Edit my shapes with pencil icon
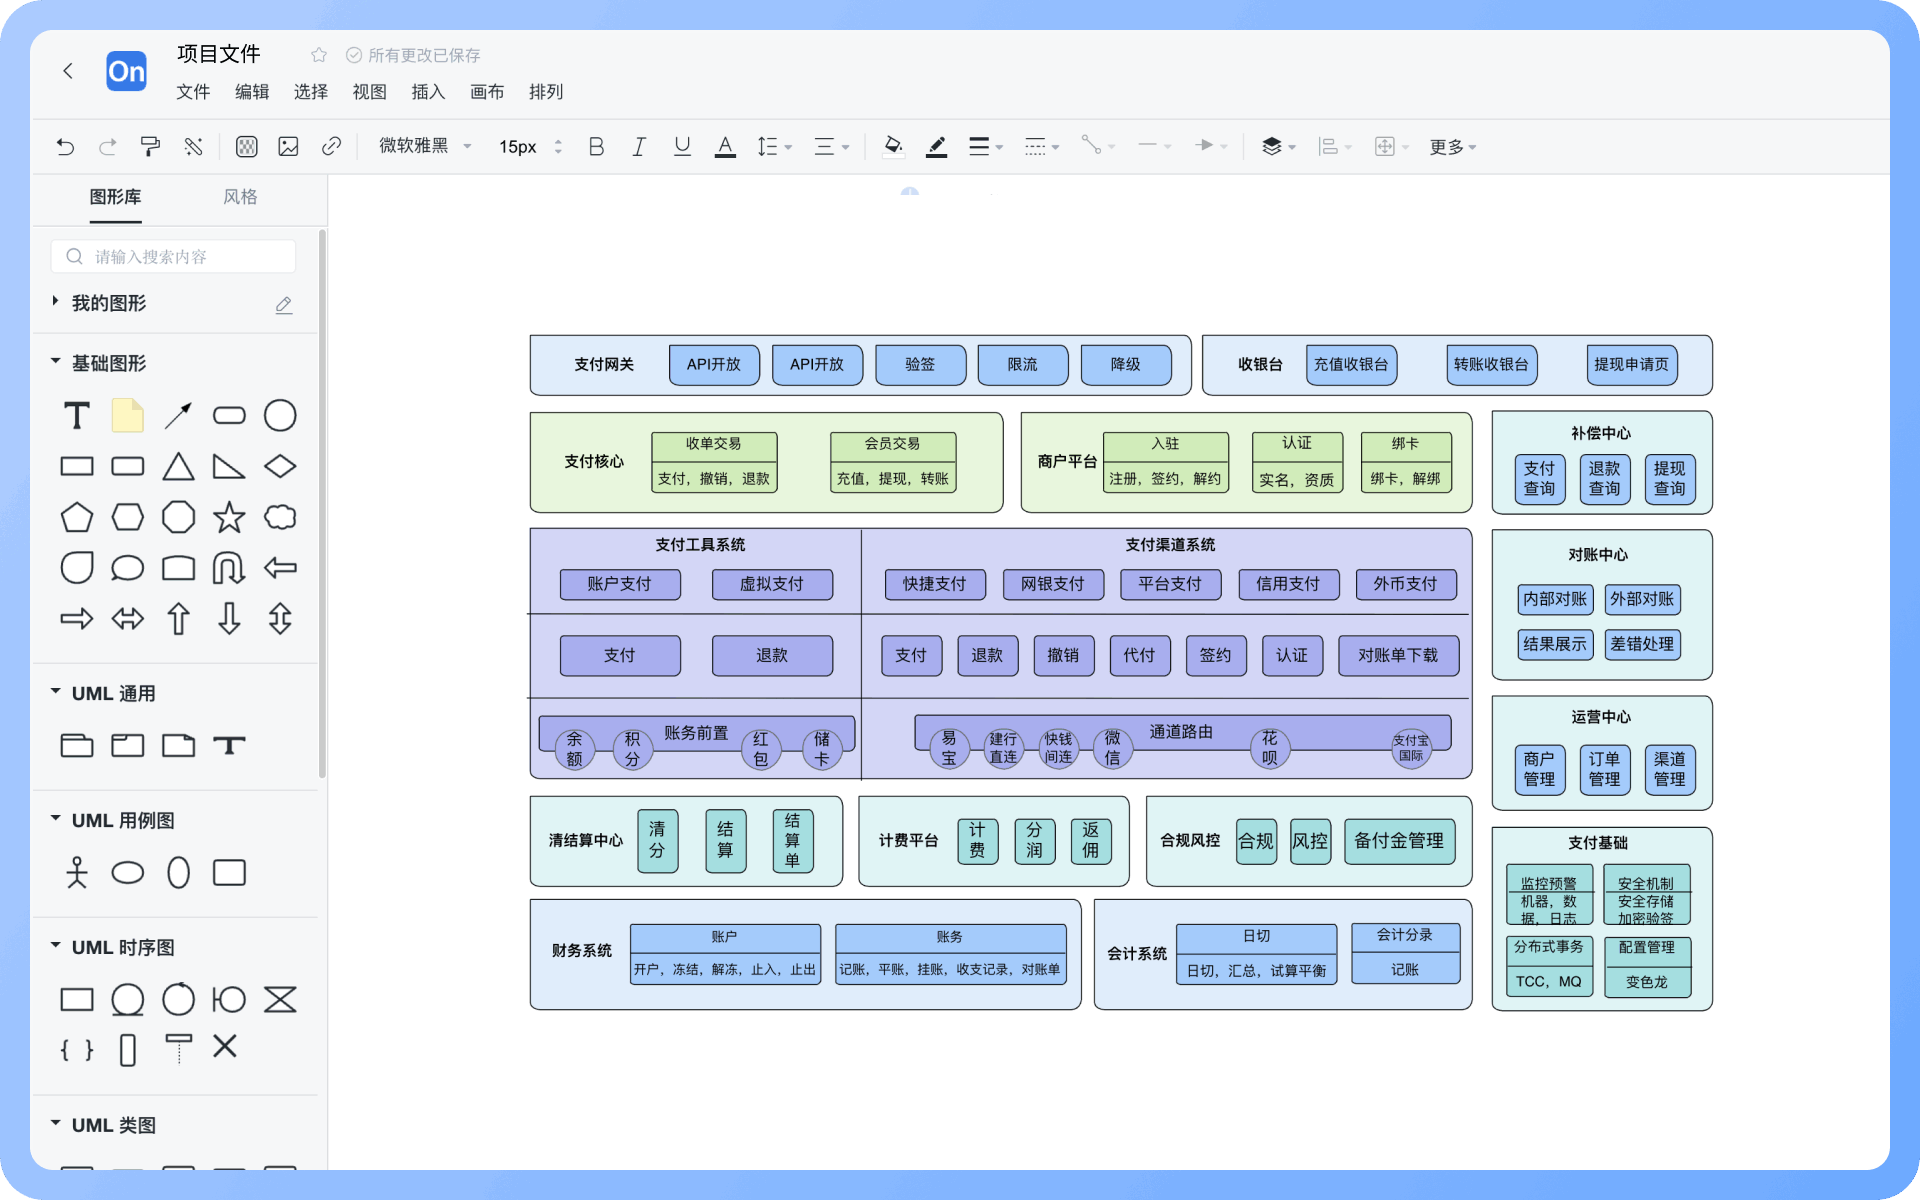This screenshot has height=1200, width=1920. coord(284,304)
